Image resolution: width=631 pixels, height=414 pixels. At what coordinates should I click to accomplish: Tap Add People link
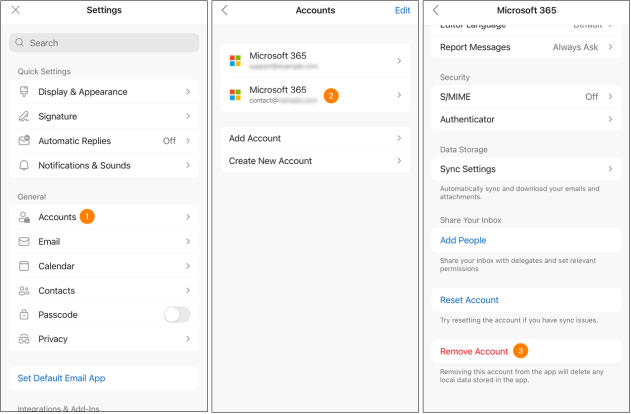[463, 240]
